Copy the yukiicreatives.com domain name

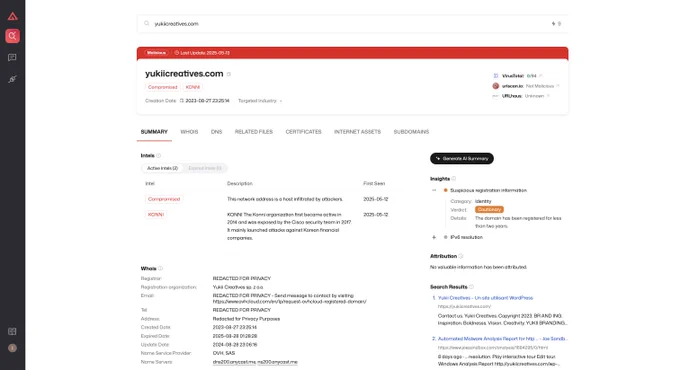(229, 74)
